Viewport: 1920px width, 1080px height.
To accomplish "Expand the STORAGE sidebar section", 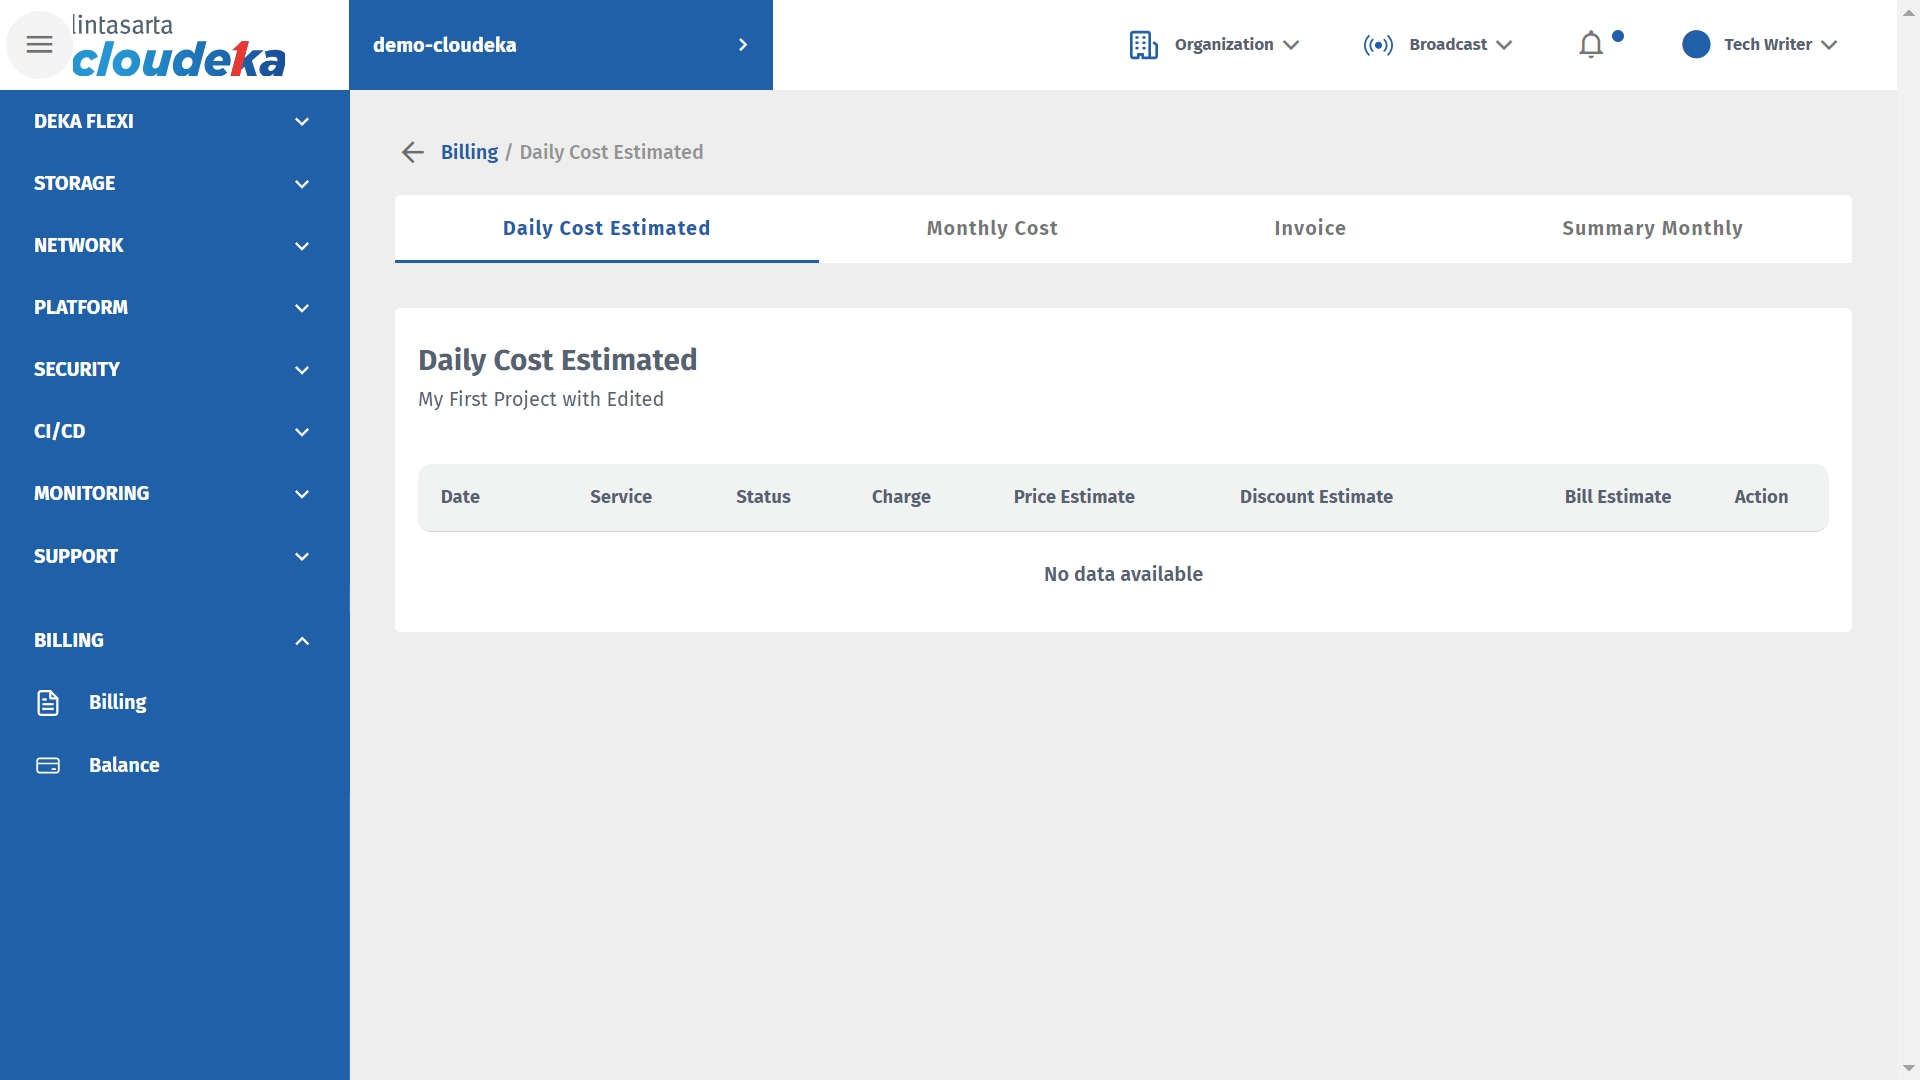I will pos(172,183).
